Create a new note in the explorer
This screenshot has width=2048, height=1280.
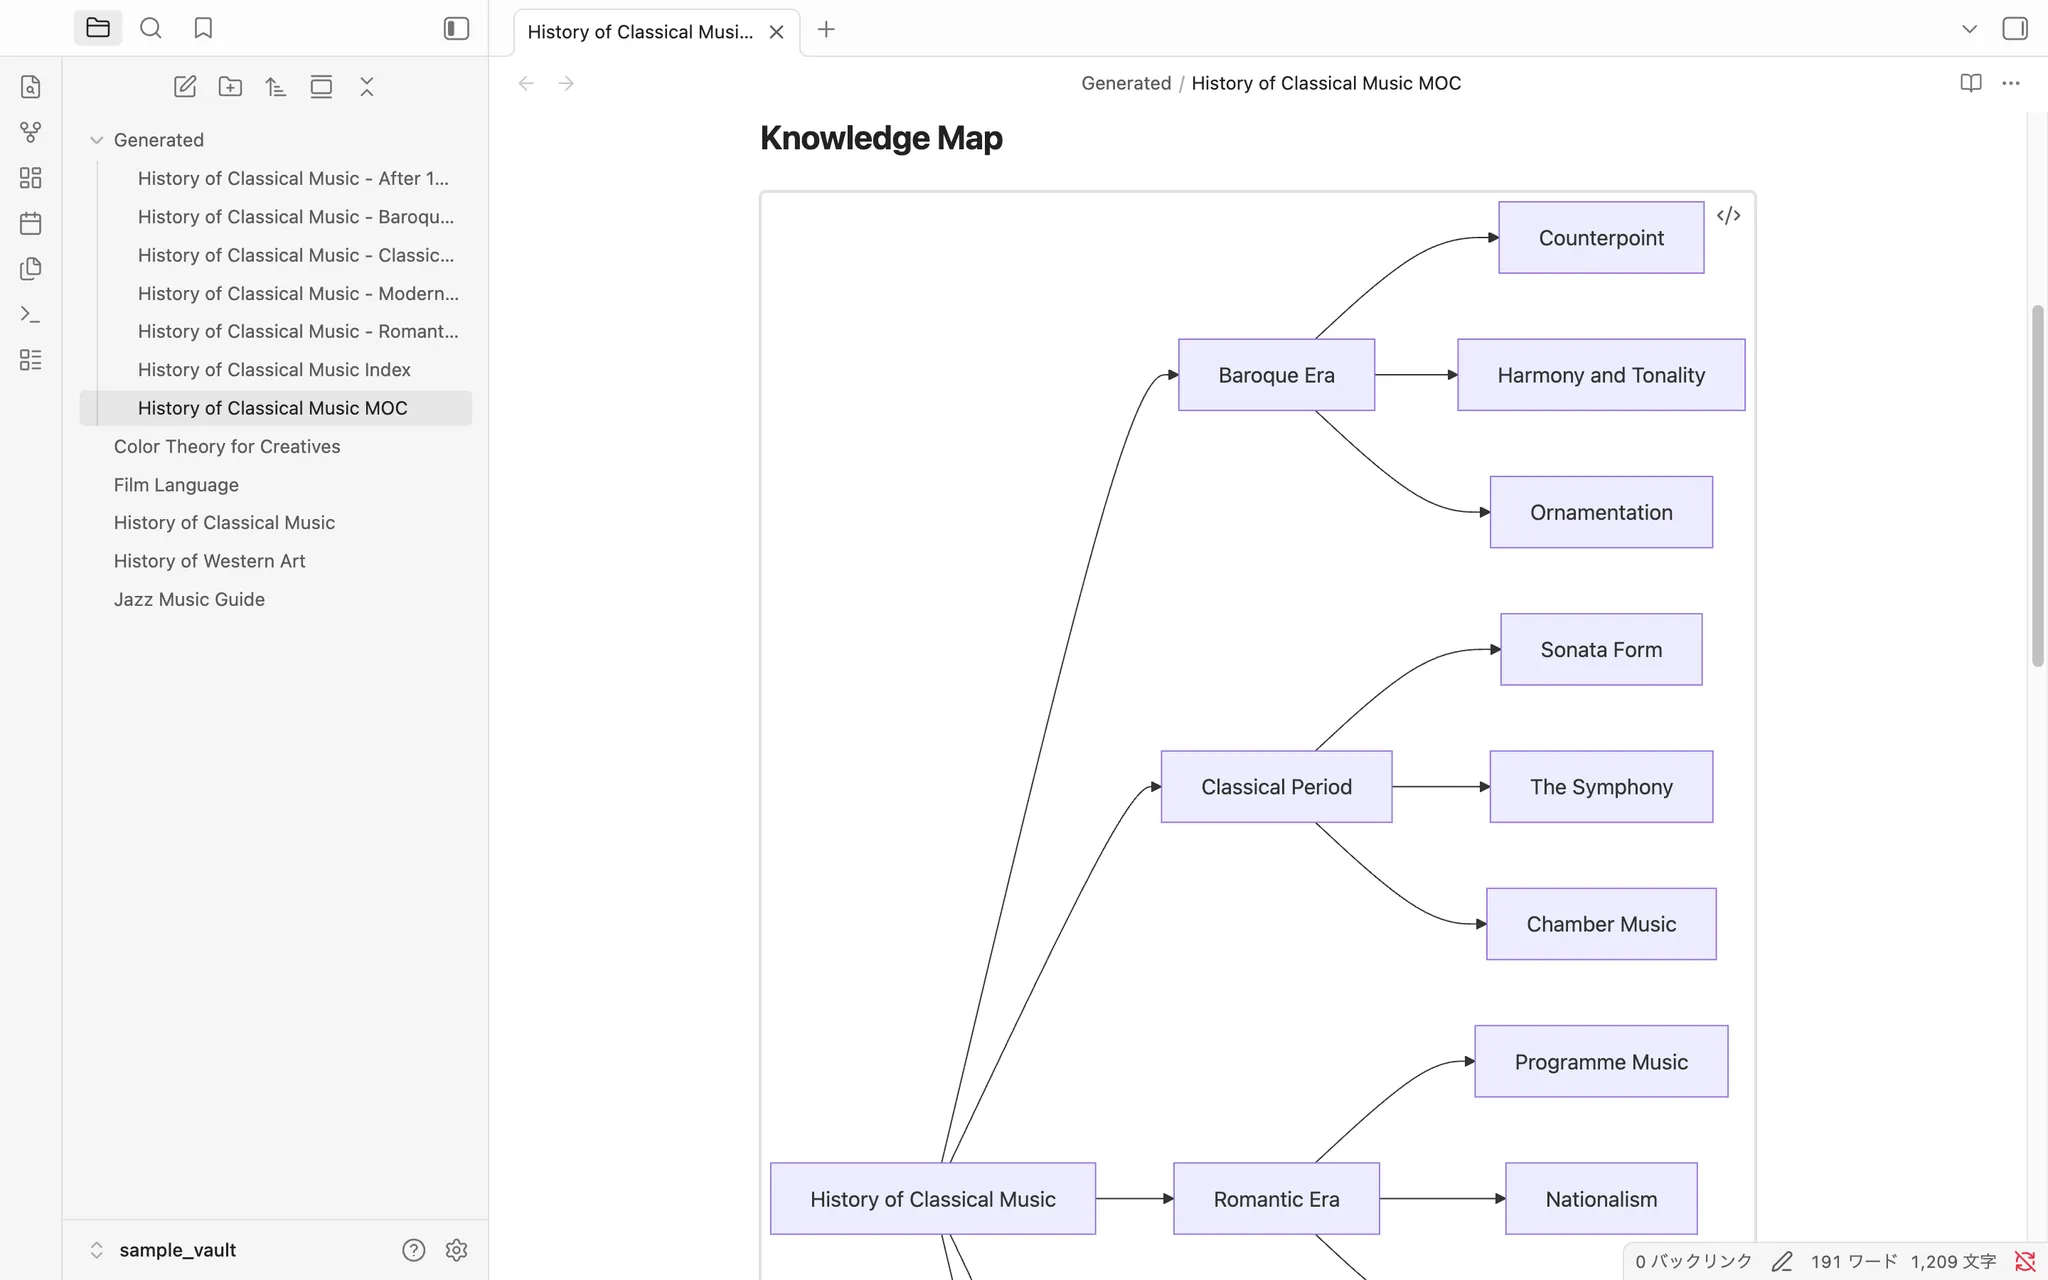tap(185, 87)
